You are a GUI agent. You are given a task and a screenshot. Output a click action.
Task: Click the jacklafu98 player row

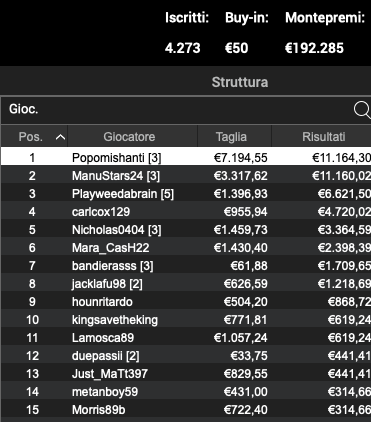point(186,283)
